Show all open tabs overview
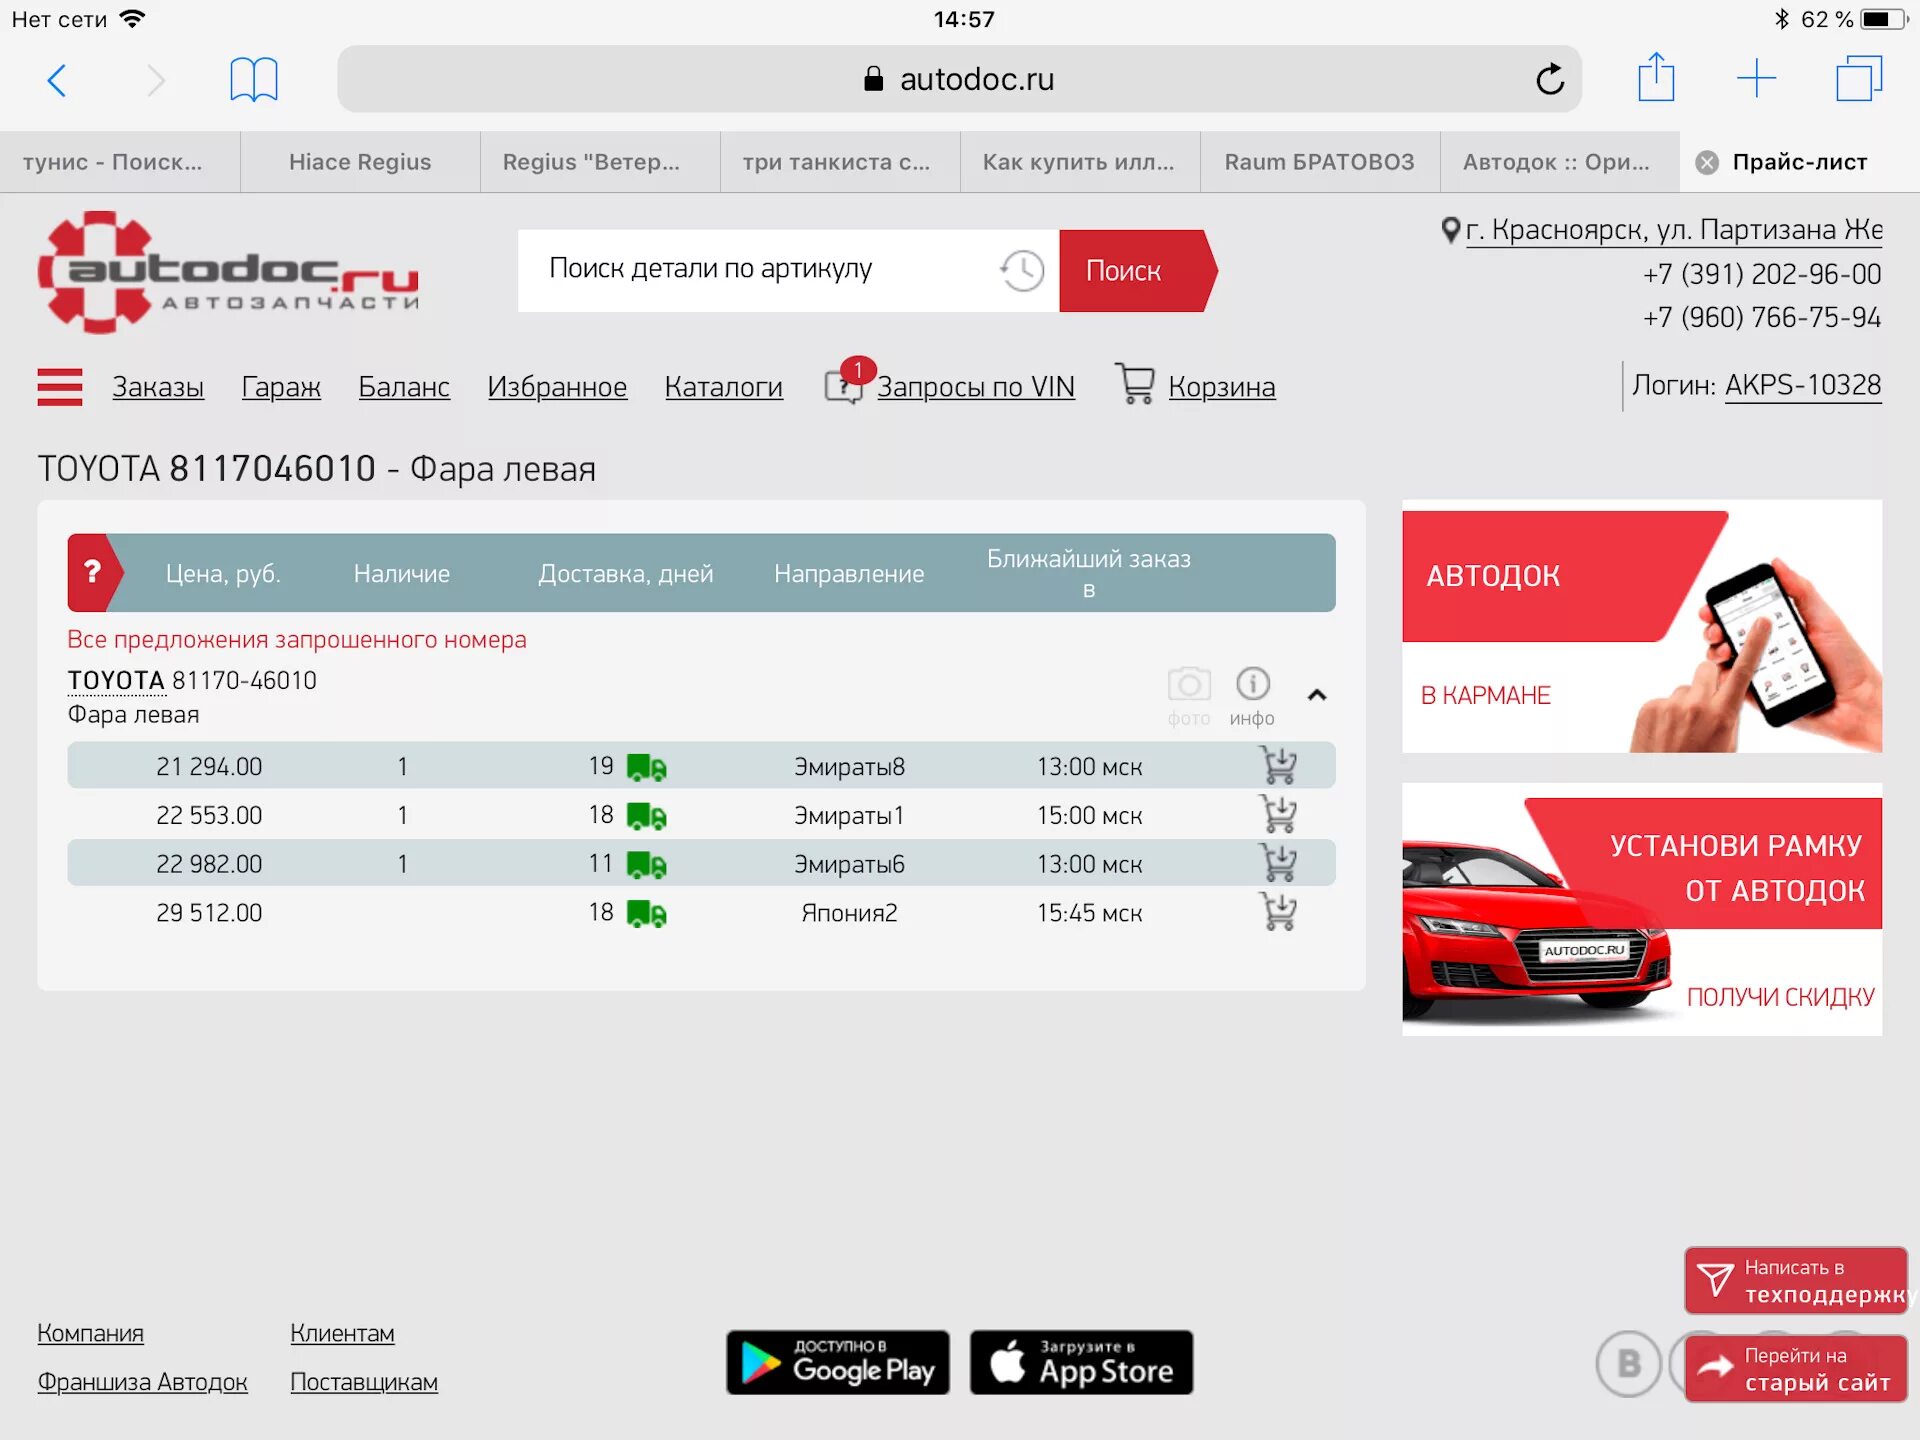Screen dimensions: 1920x1440 [x=1859, y=78]
